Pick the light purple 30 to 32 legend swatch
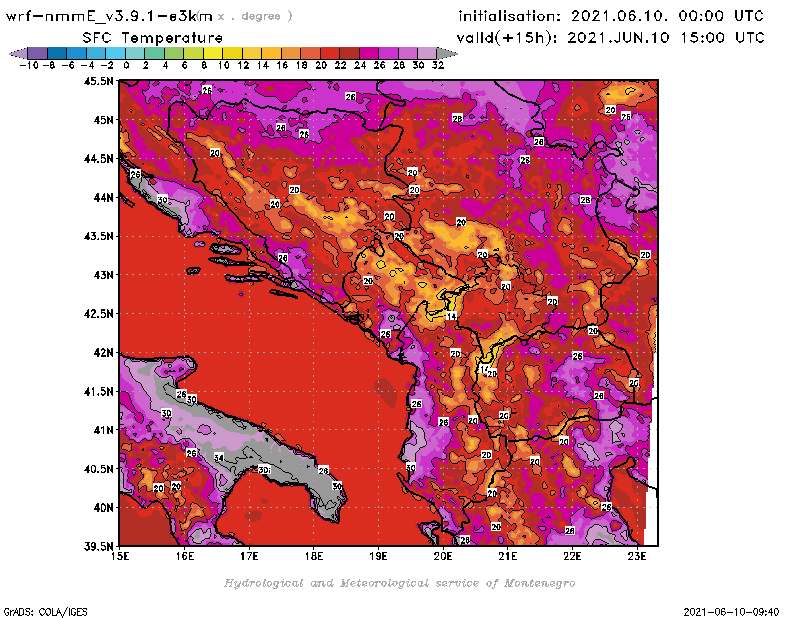 (428, 53)
